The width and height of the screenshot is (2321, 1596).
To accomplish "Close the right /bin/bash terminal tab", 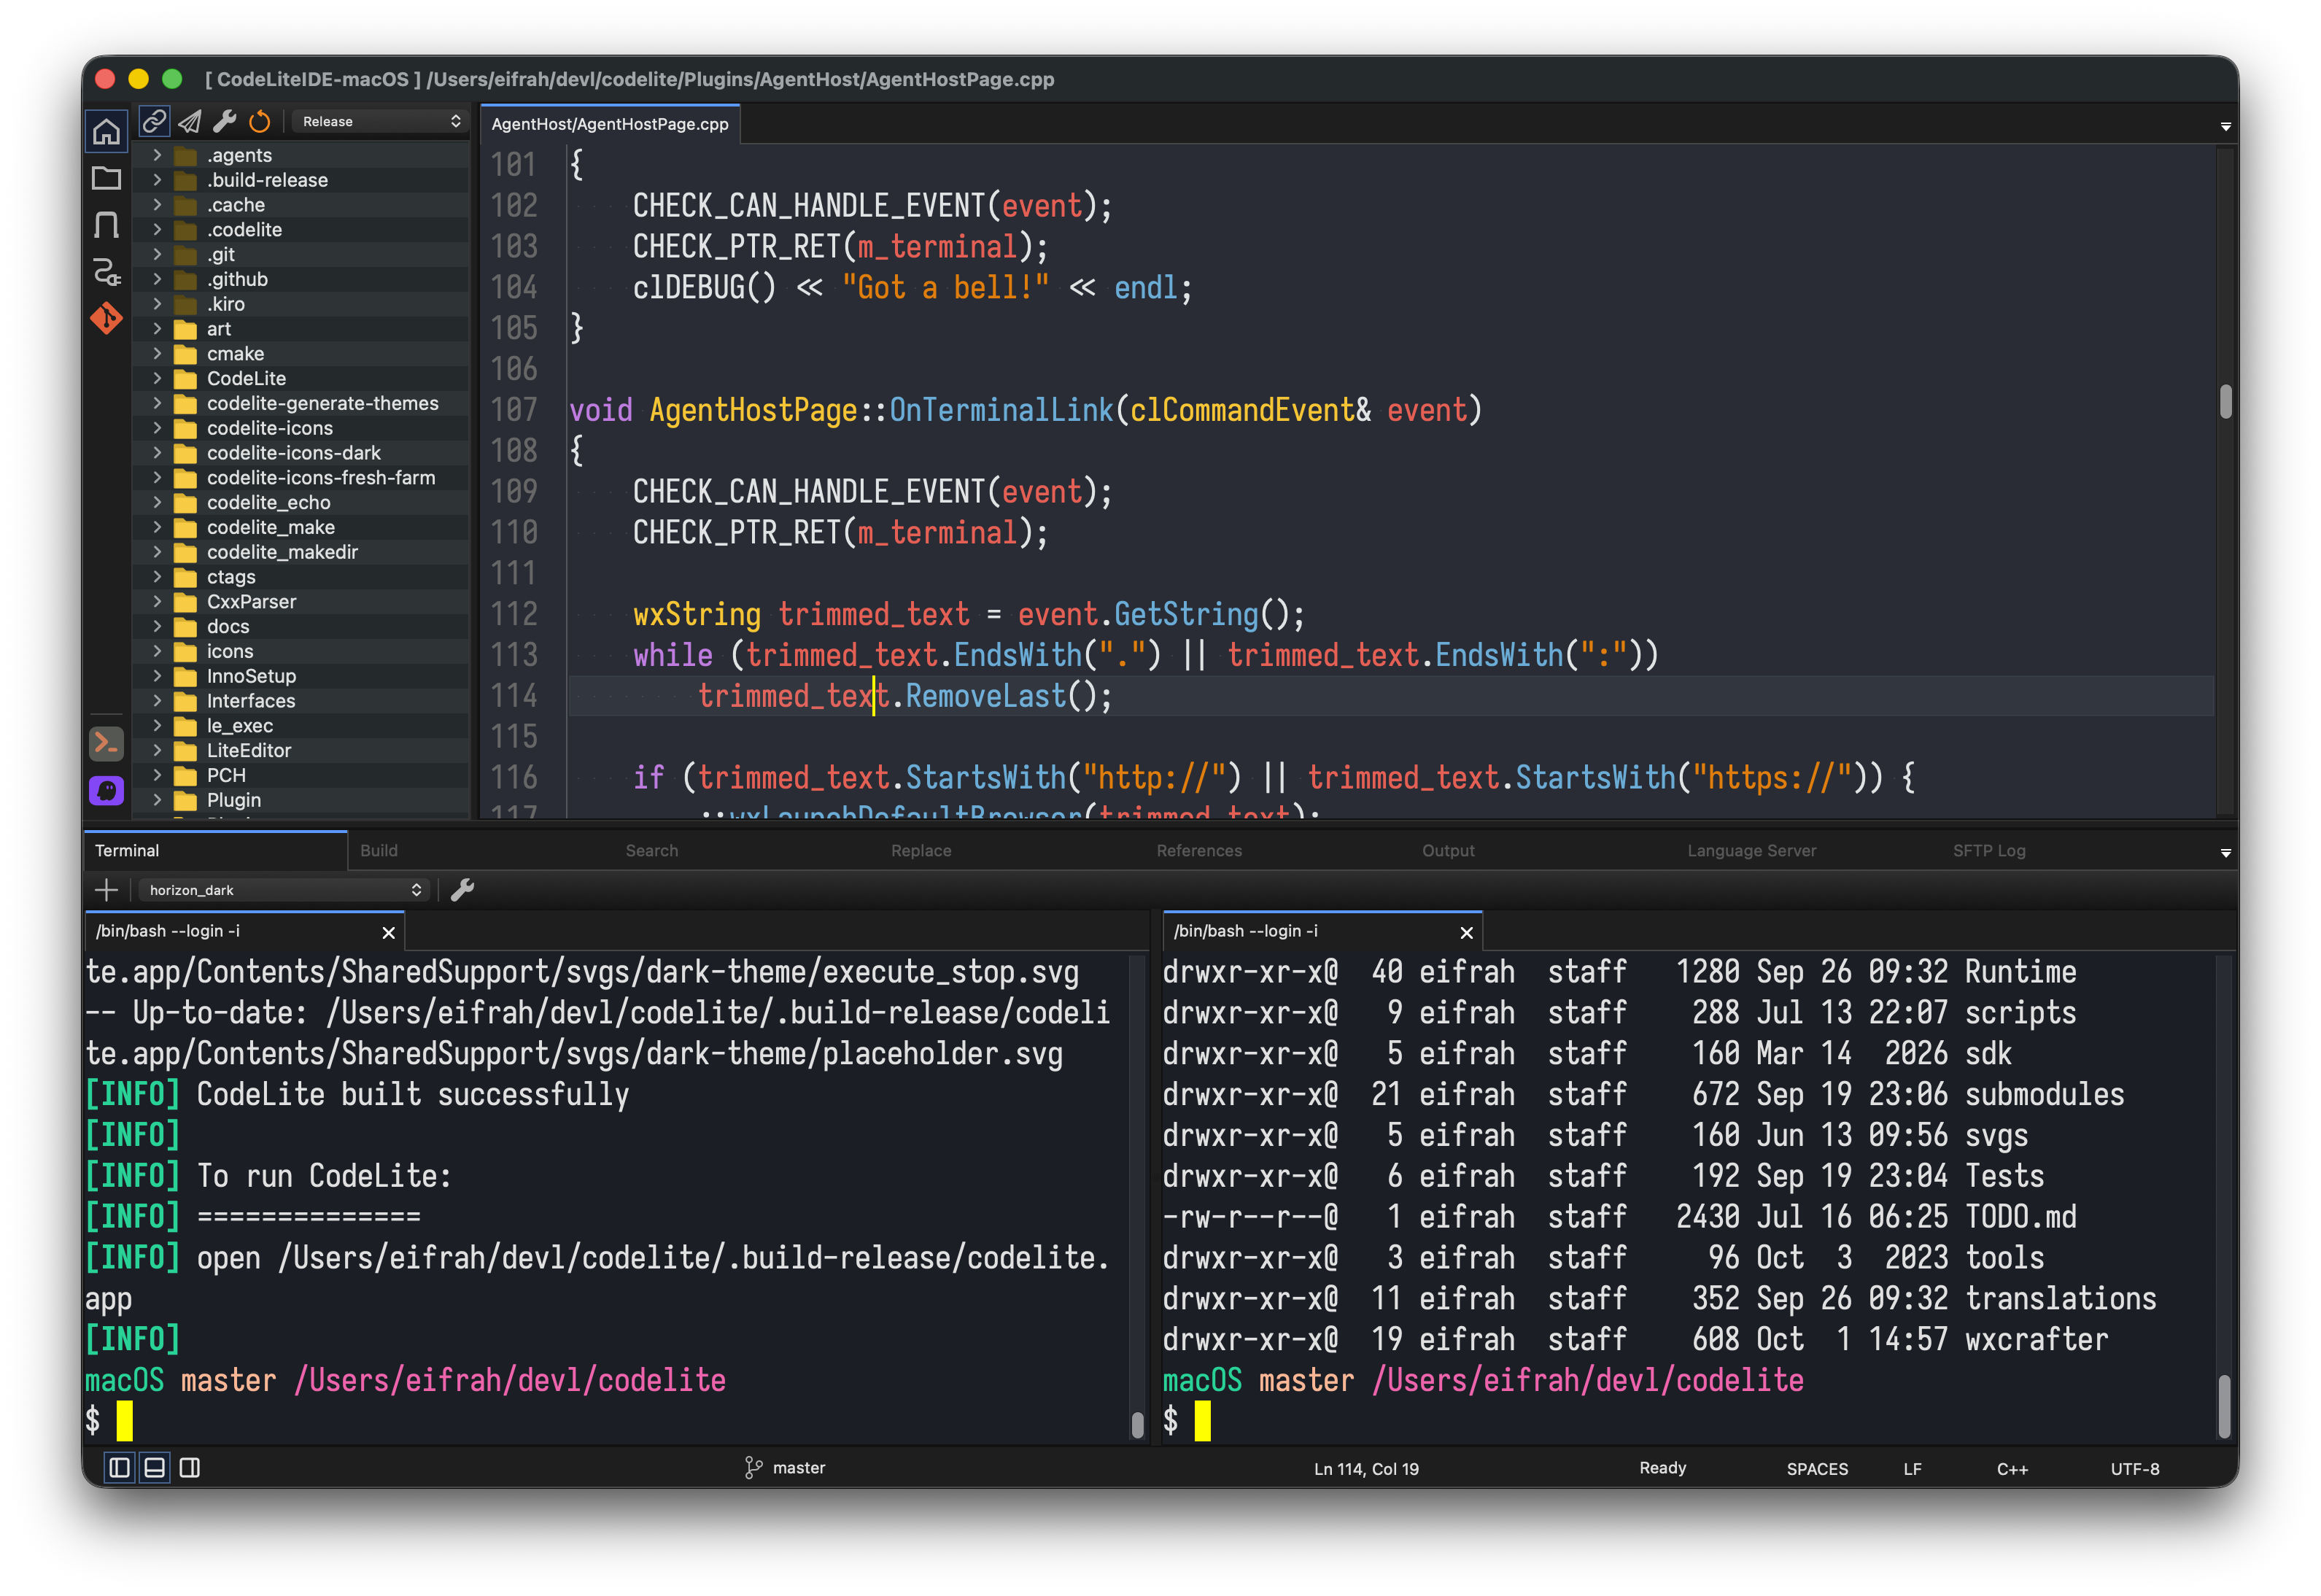I will point(1466,932).
